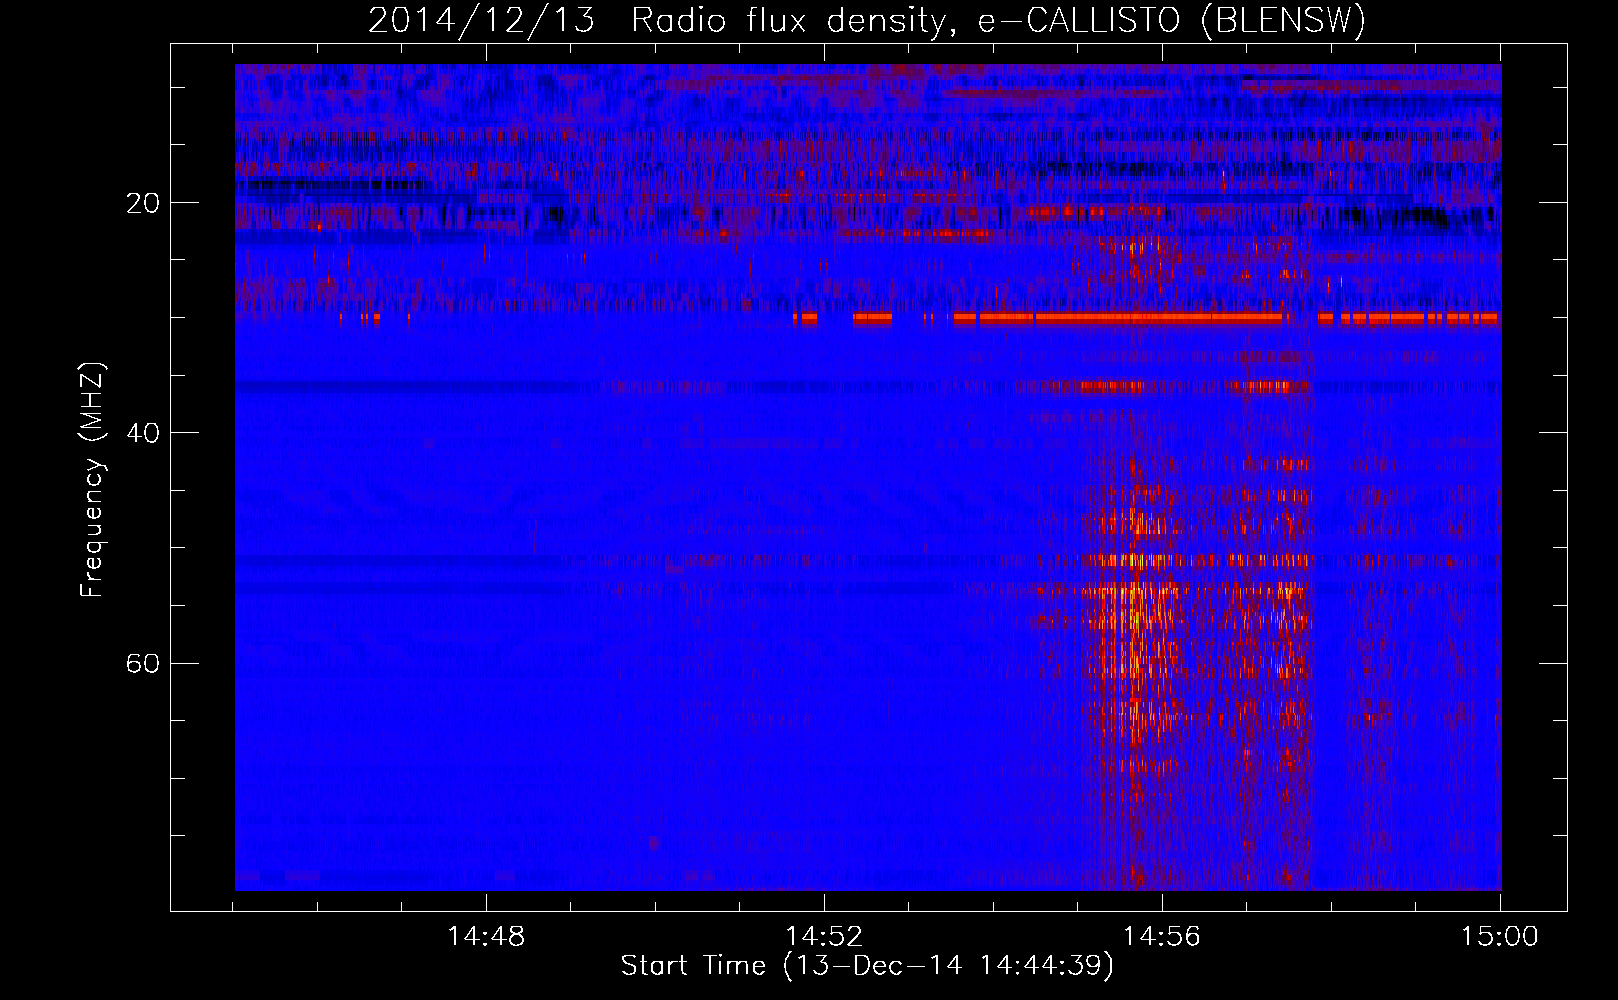Click the 'Frequency (MHZ)' axis label
Screen dimensions: 1618x1000
coord(93,480)
